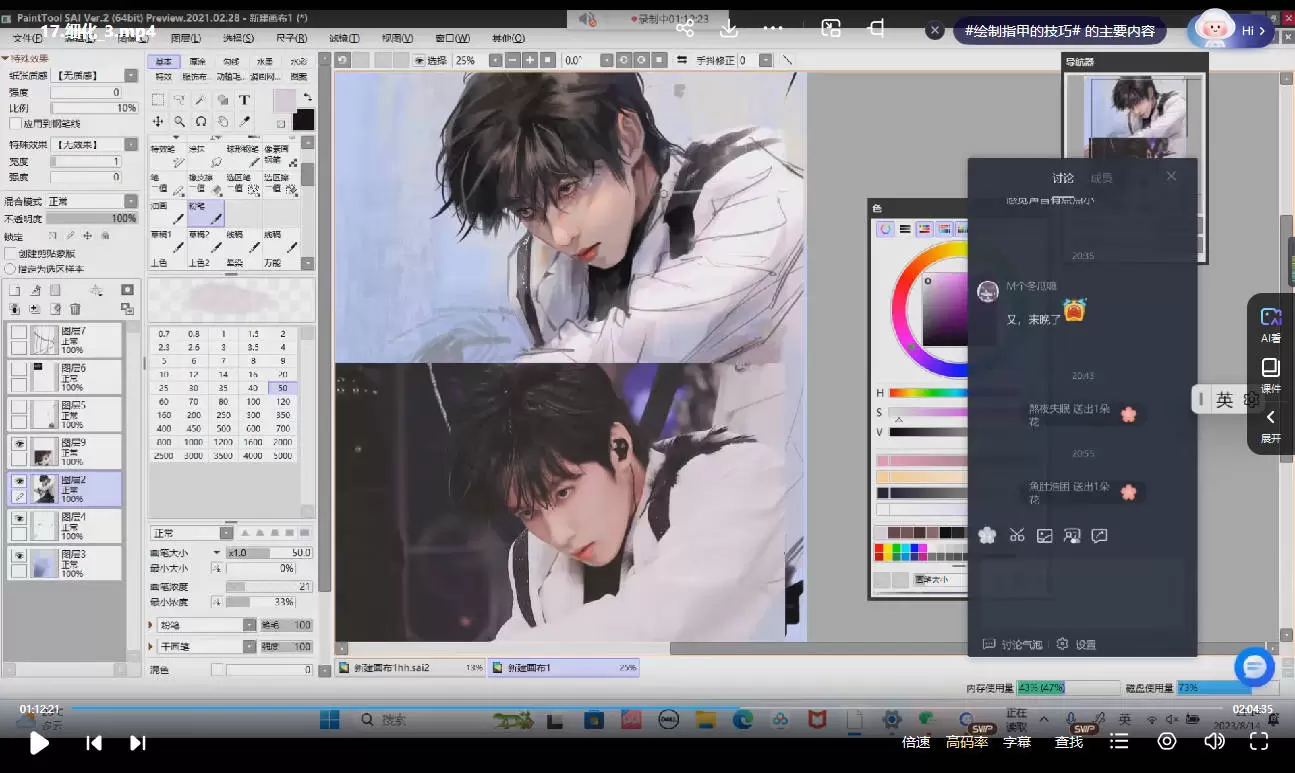The width and height of the screenshot is (1295, 773).
Task: Switch to 基本 brush tab
Action: pyautogui.click(x=164, y=62)
